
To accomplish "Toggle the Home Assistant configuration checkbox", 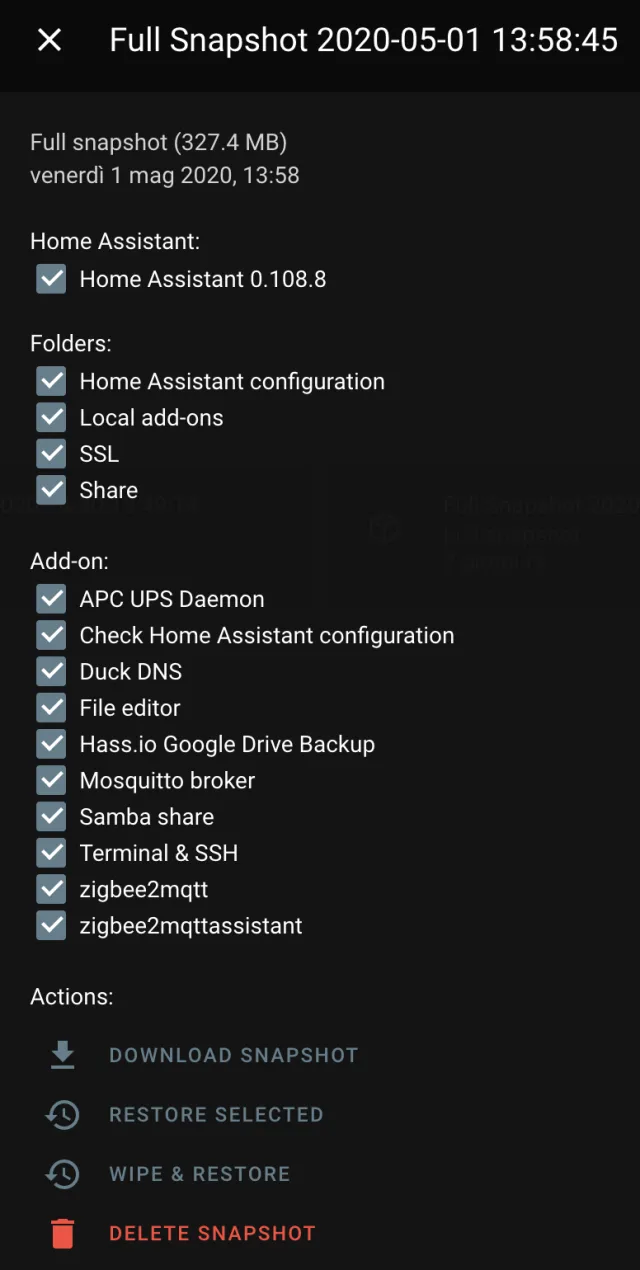I will [50, 381].
